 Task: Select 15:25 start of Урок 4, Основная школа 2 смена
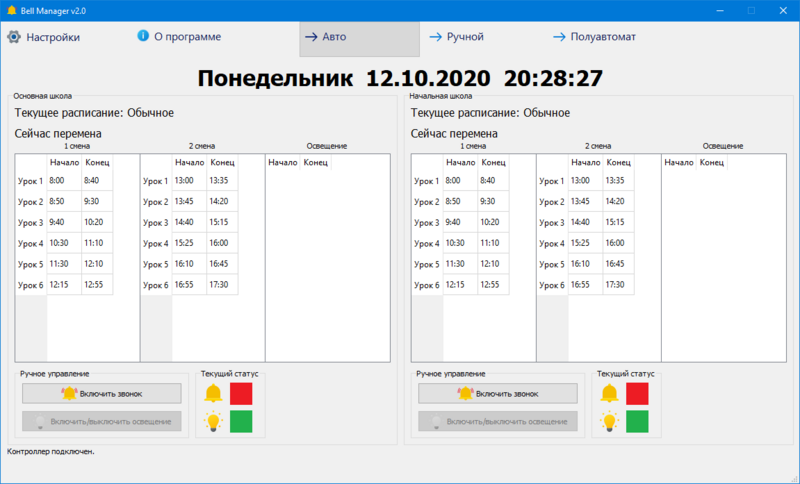click(189, 243)
